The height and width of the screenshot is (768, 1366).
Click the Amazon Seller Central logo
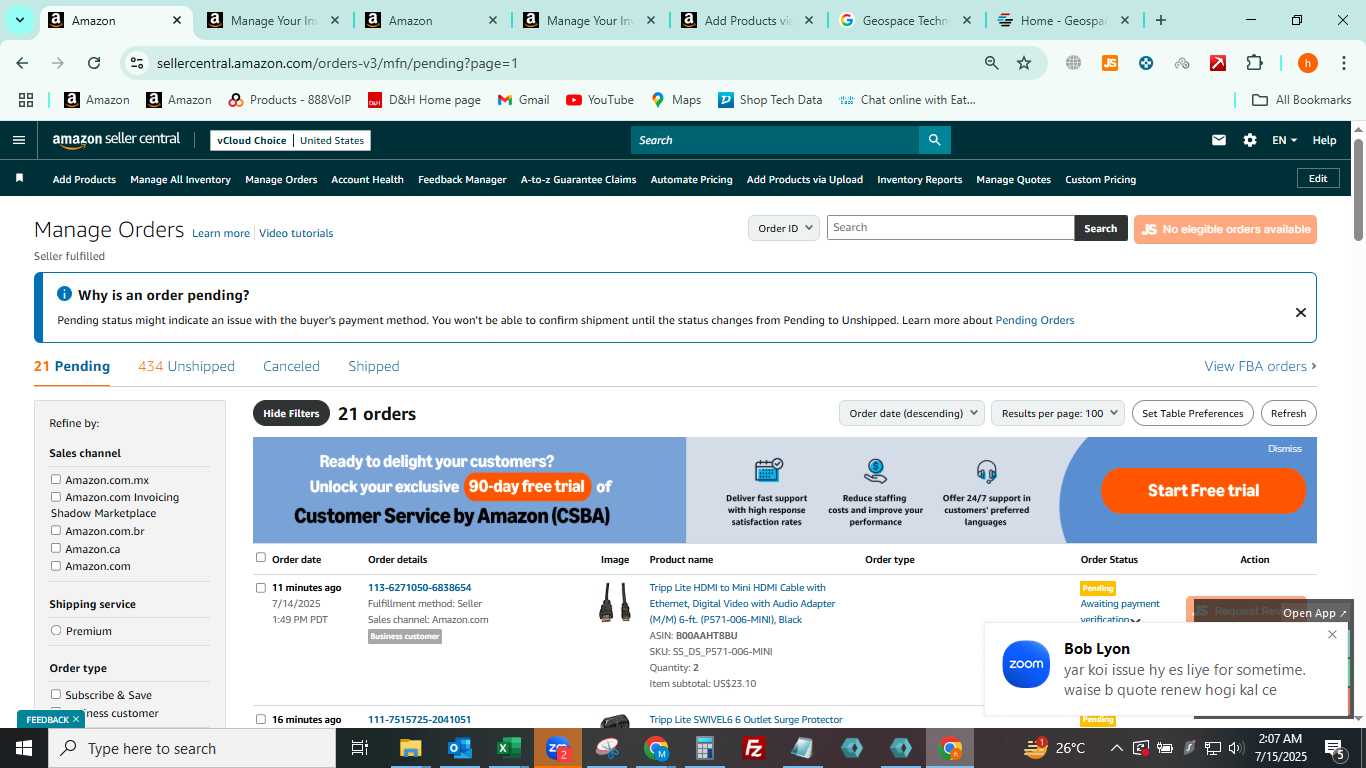pyautogui.click(x=116, y=140)
